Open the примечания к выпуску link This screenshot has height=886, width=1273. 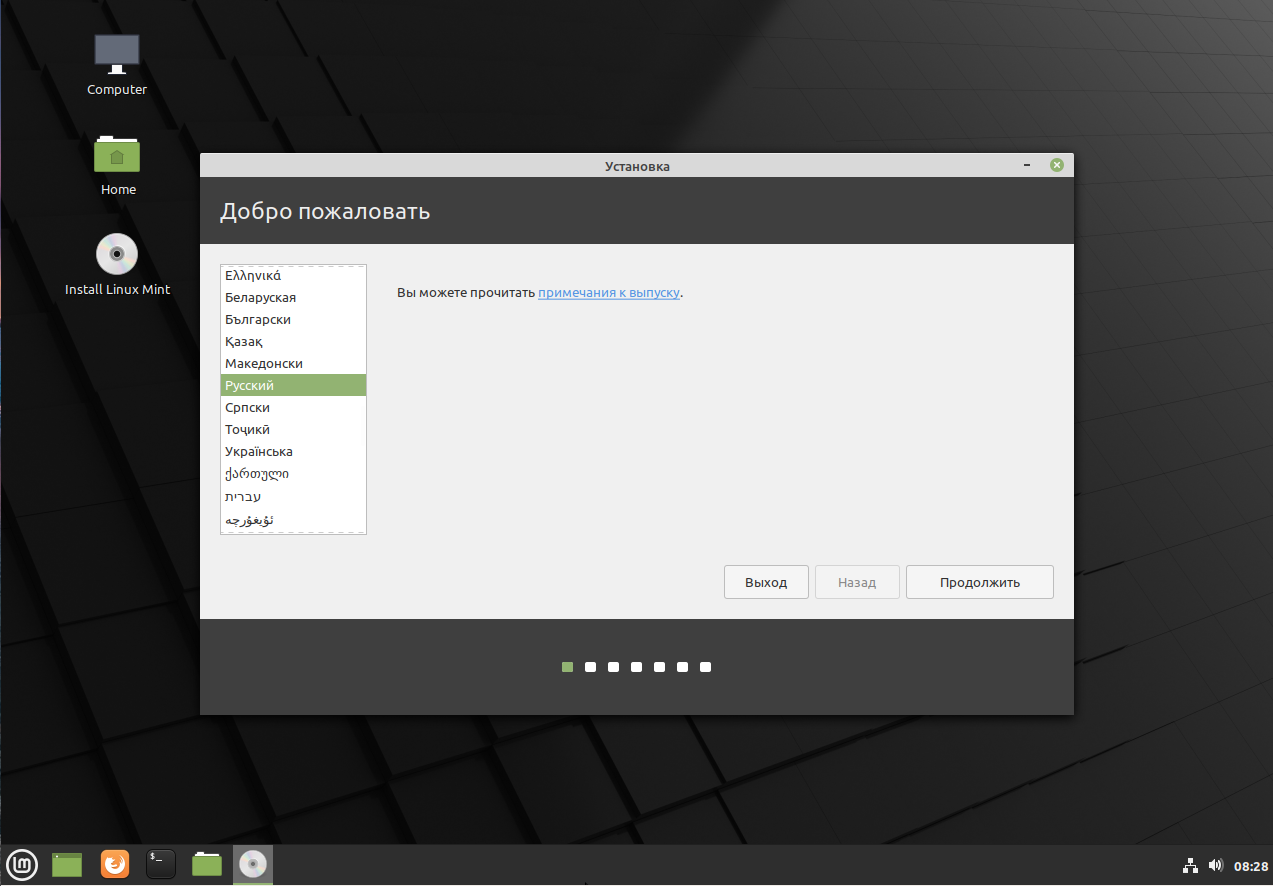tap(609, 293)
